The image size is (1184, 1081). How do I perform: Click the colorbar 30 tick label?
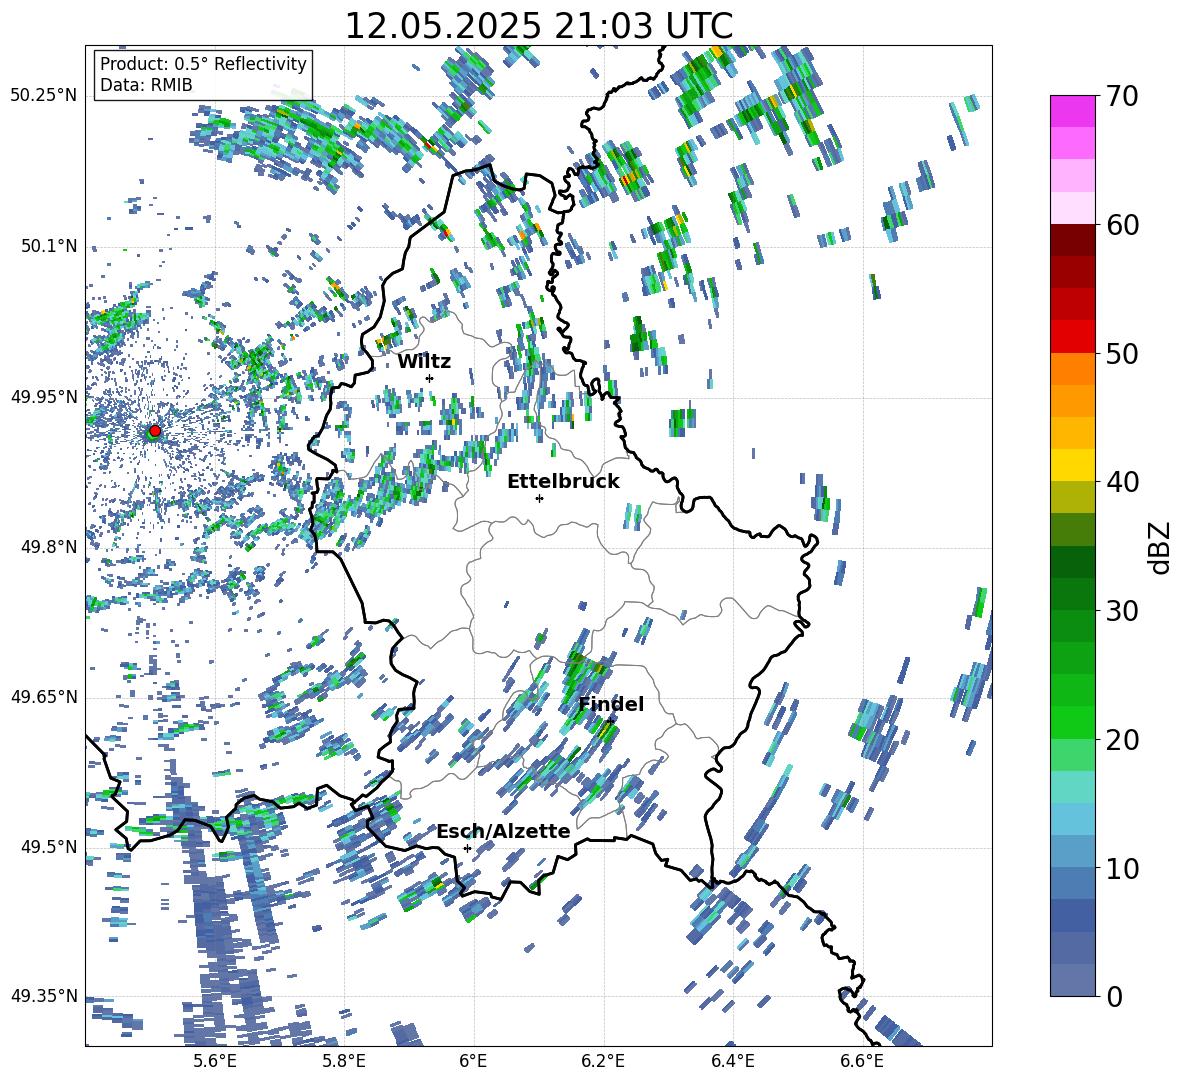(x=1122, y=611)
